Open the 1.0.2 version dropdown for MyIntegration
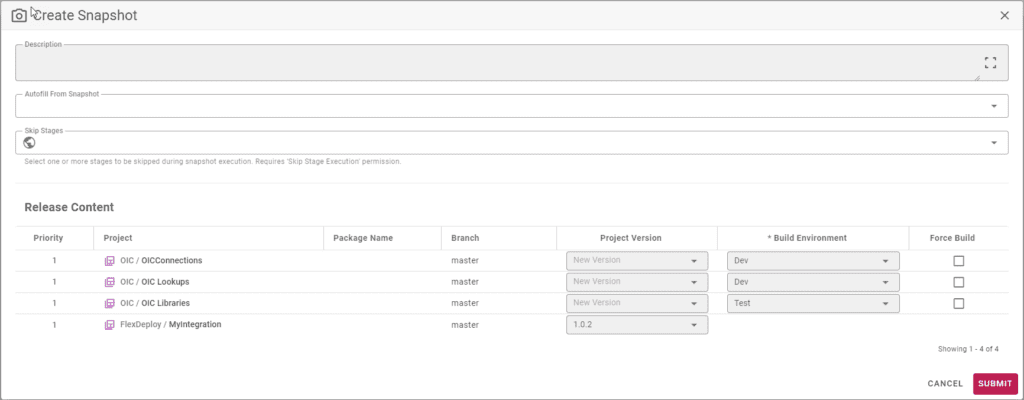Viewport: 1024px width, 400px height. pyautogui.click(x=637, y=325)
